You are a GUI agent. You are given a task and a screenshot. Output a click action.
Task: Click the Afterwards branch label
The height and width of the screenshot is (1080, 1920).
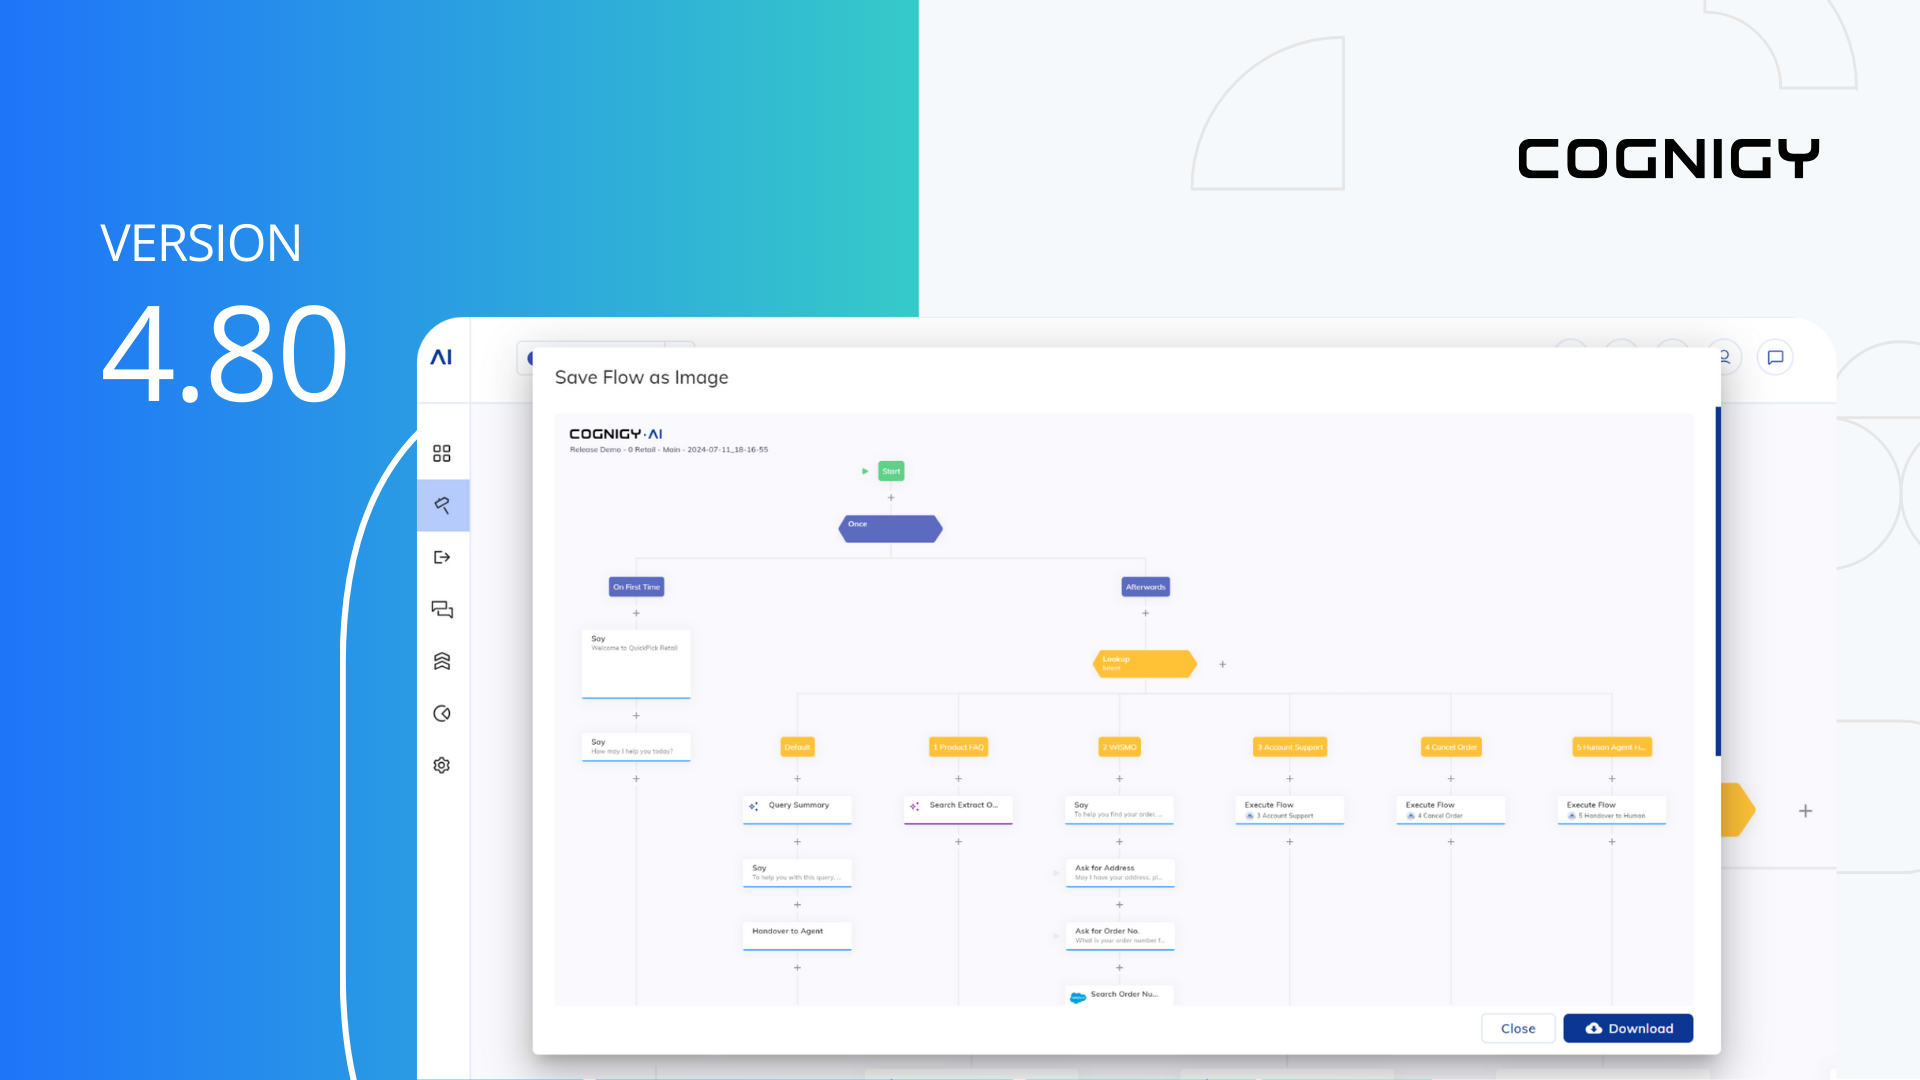point(1145,586)
